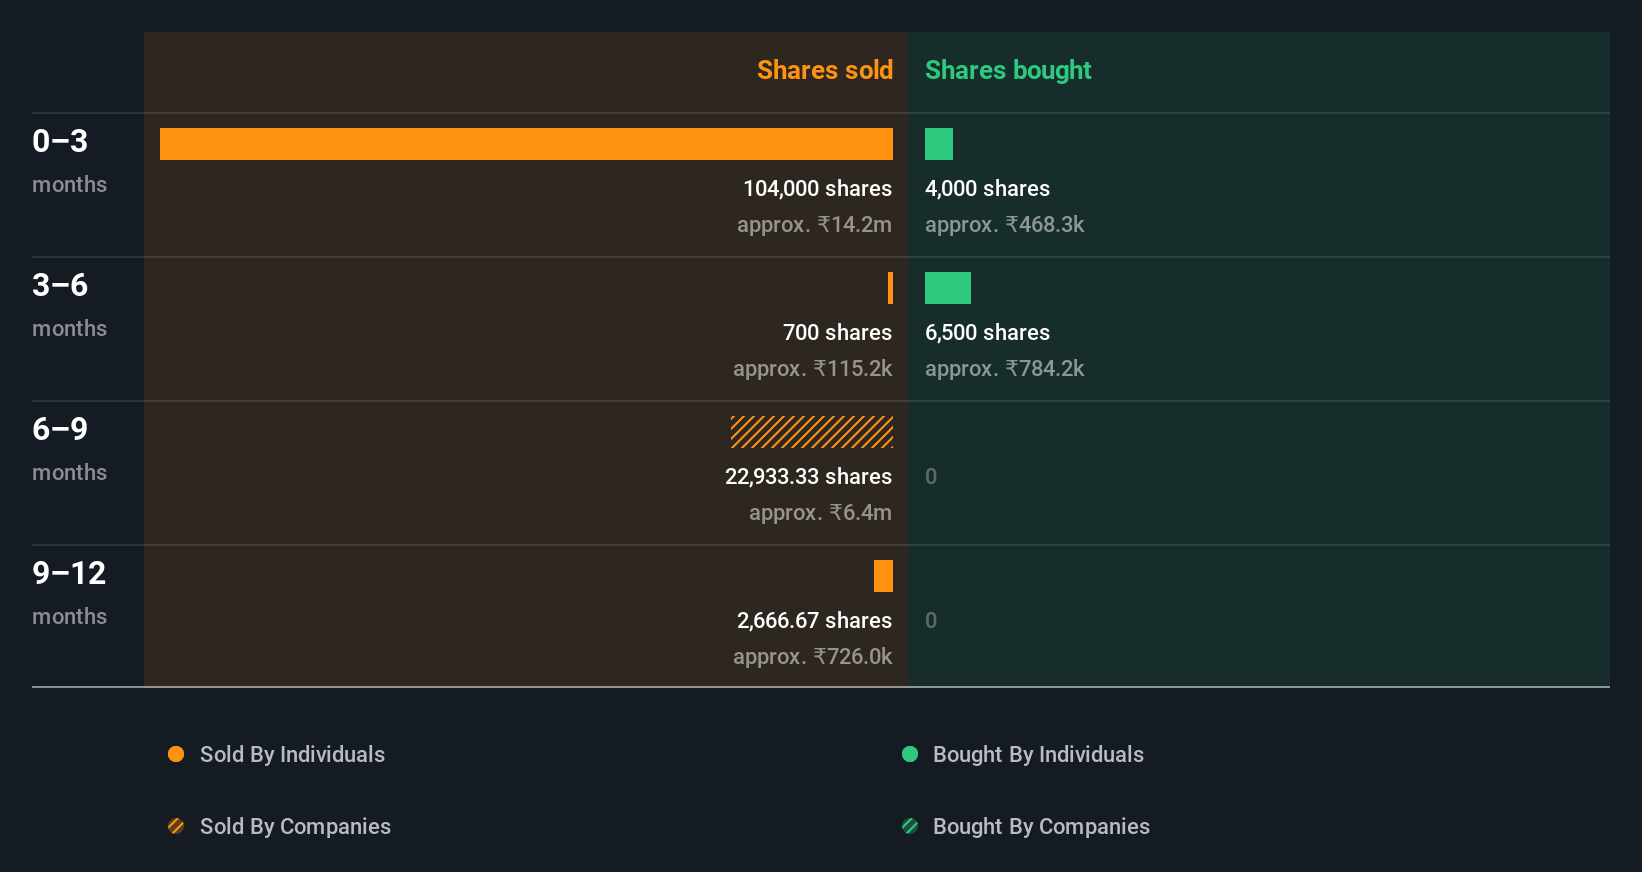
Task: Click the Bought By Companies legend label
Action: click(x=1041, y=826)
